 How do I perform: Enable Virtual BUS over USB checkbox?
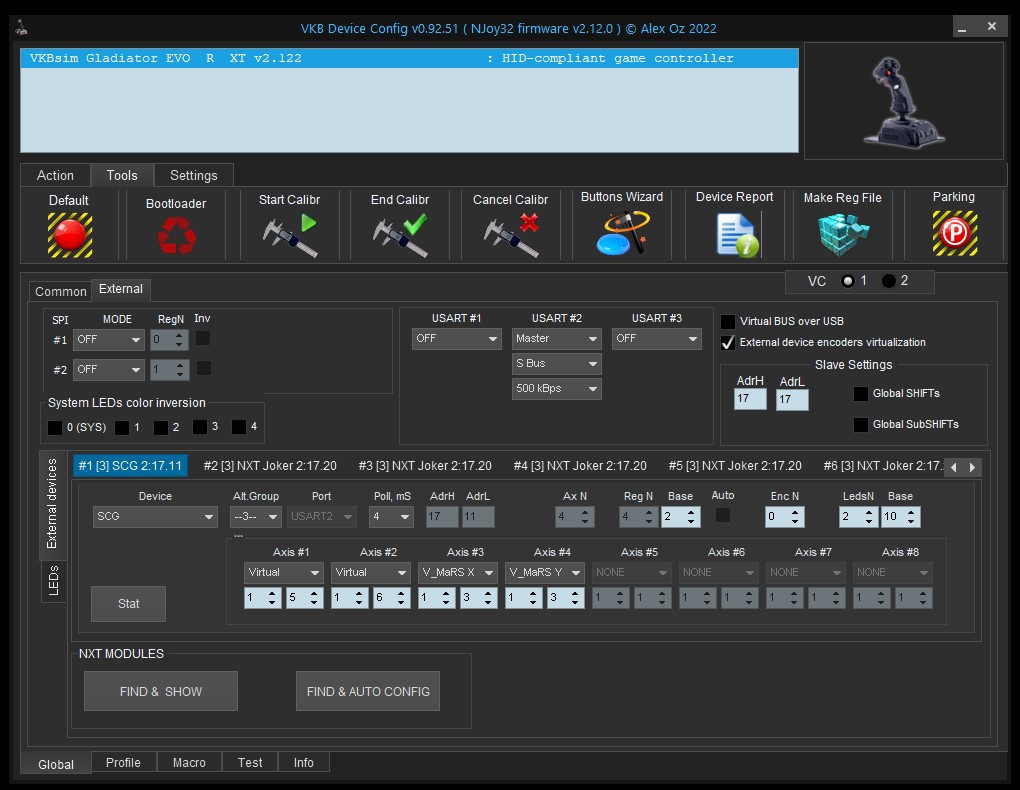(728, 322)
